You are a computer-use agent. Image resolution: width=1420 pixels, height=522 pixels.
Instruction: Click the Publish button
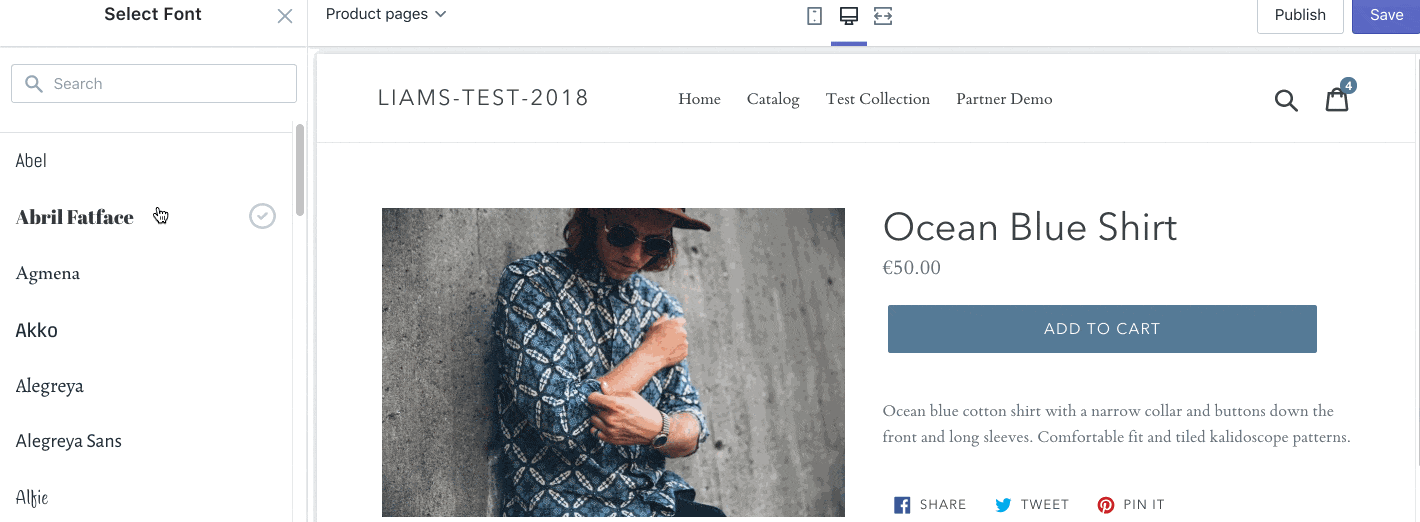pyautogui.click(x=1300, y=15)
